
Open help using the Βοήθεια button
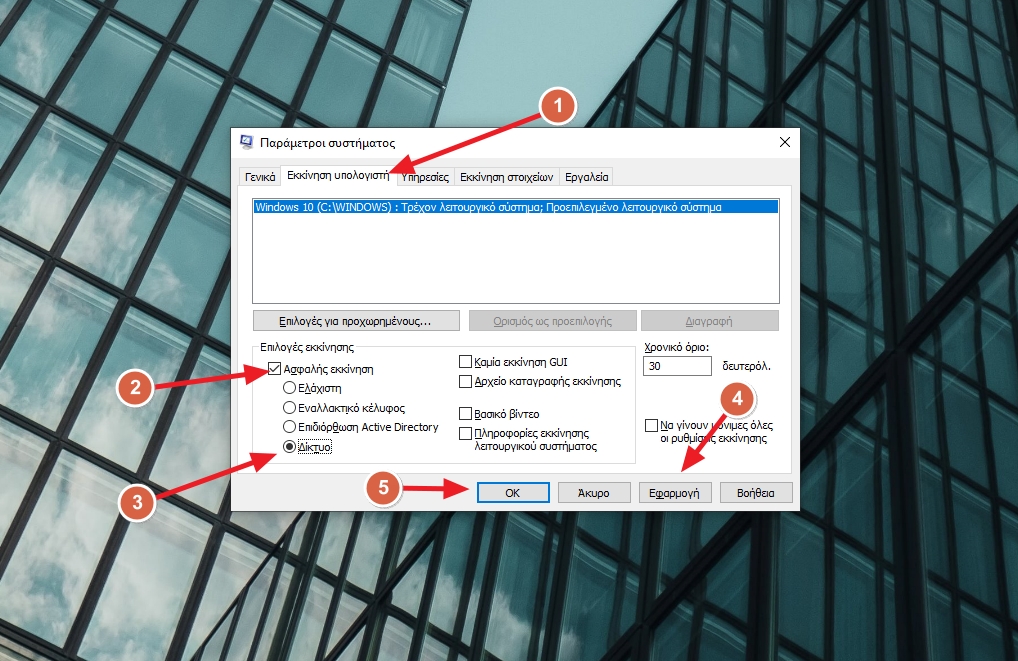[756, 492]
